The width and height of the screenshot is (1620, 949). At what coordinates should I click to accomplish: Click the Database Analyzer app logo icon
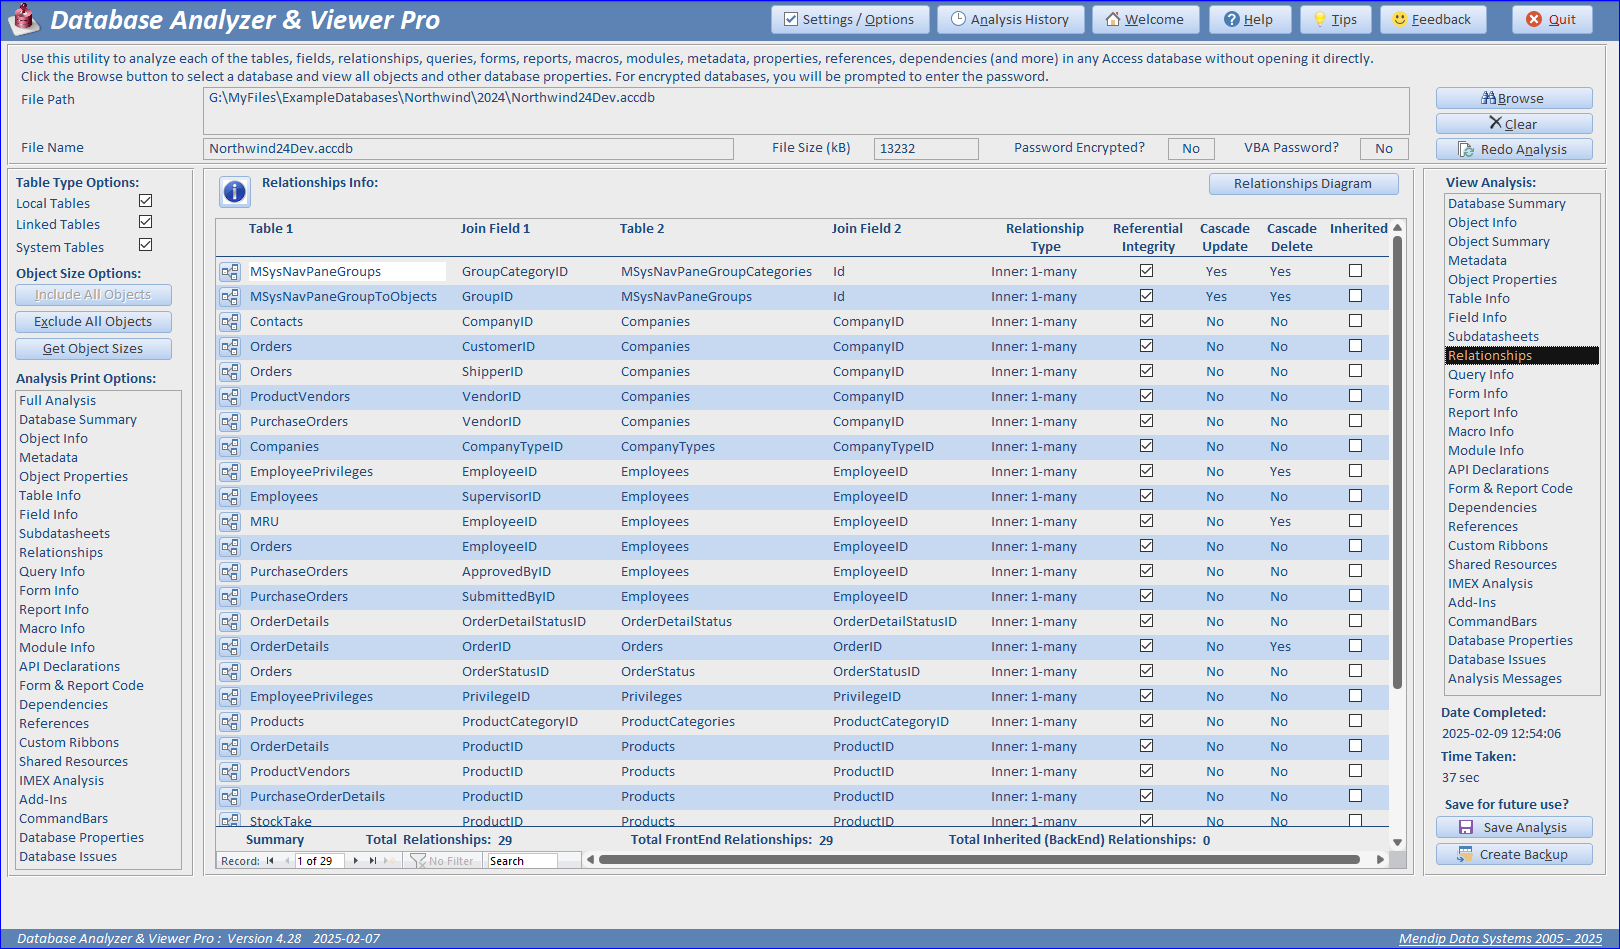pyautogui.click(x=23, y=18)
